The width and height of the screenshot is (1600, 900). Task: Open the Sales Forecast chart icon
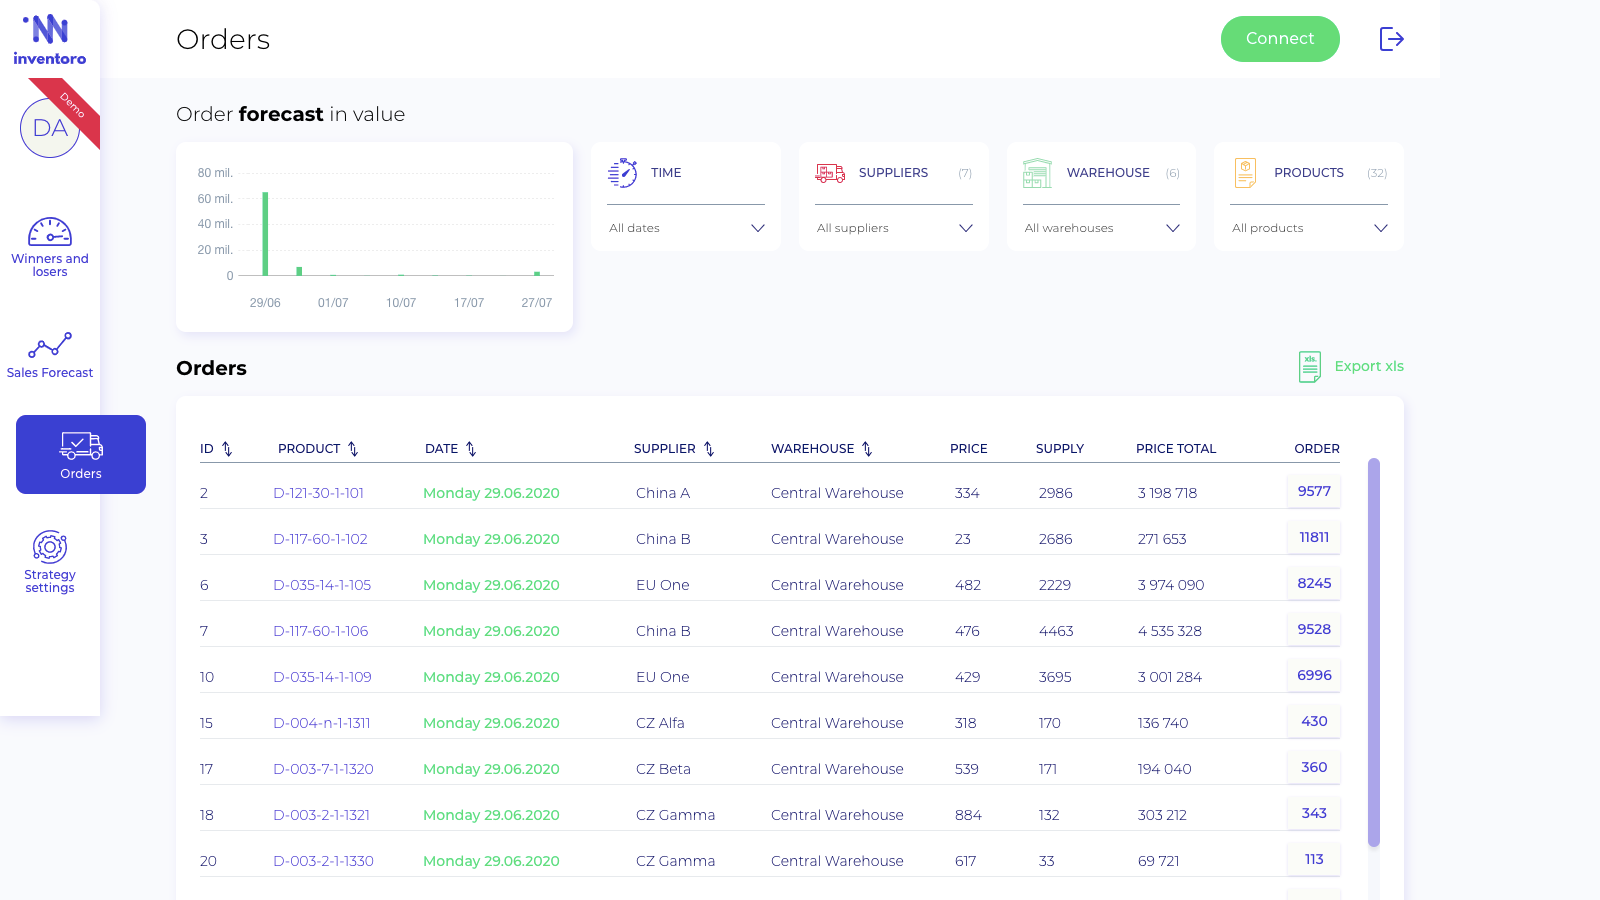pos(50,345)
